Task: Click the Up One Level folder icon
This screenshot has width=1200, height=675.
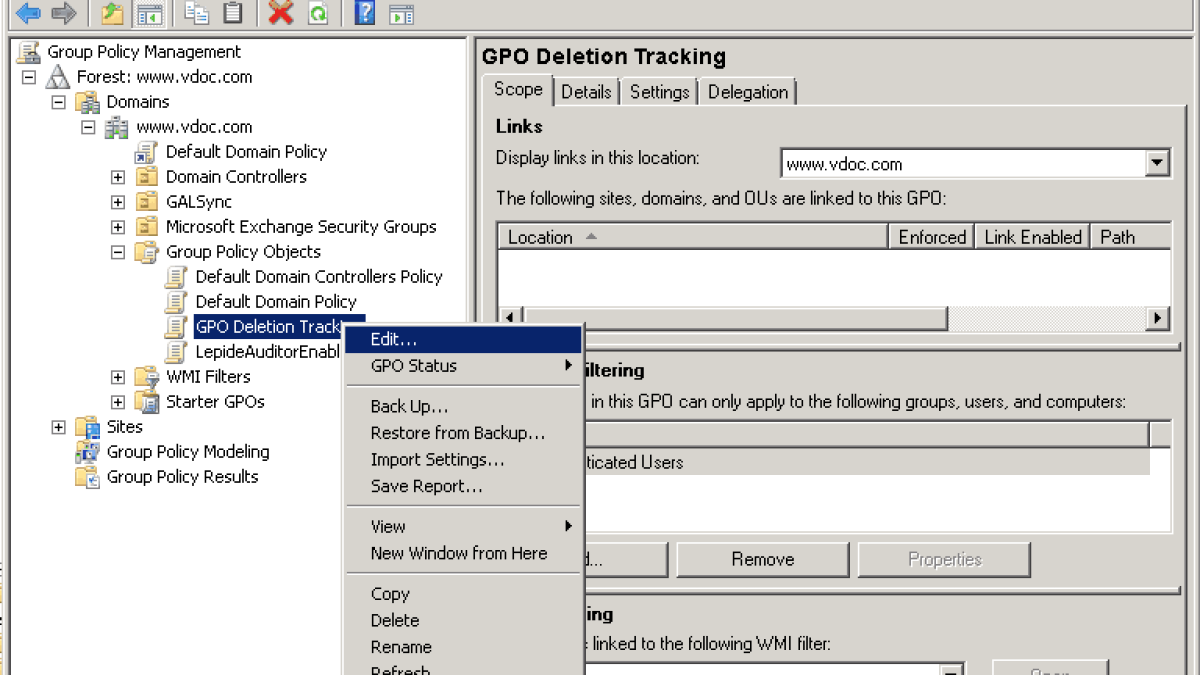Action: point(113,13)
